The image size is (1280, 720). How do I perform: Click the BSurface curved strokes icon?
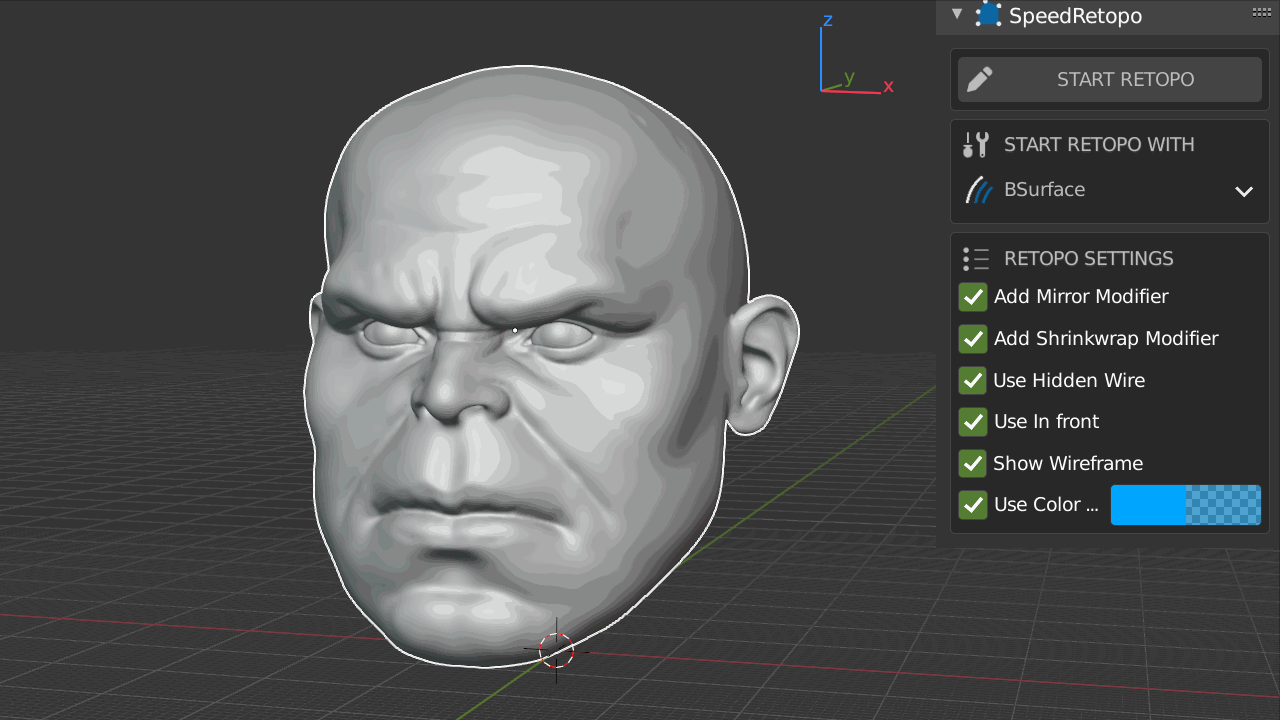976,190
